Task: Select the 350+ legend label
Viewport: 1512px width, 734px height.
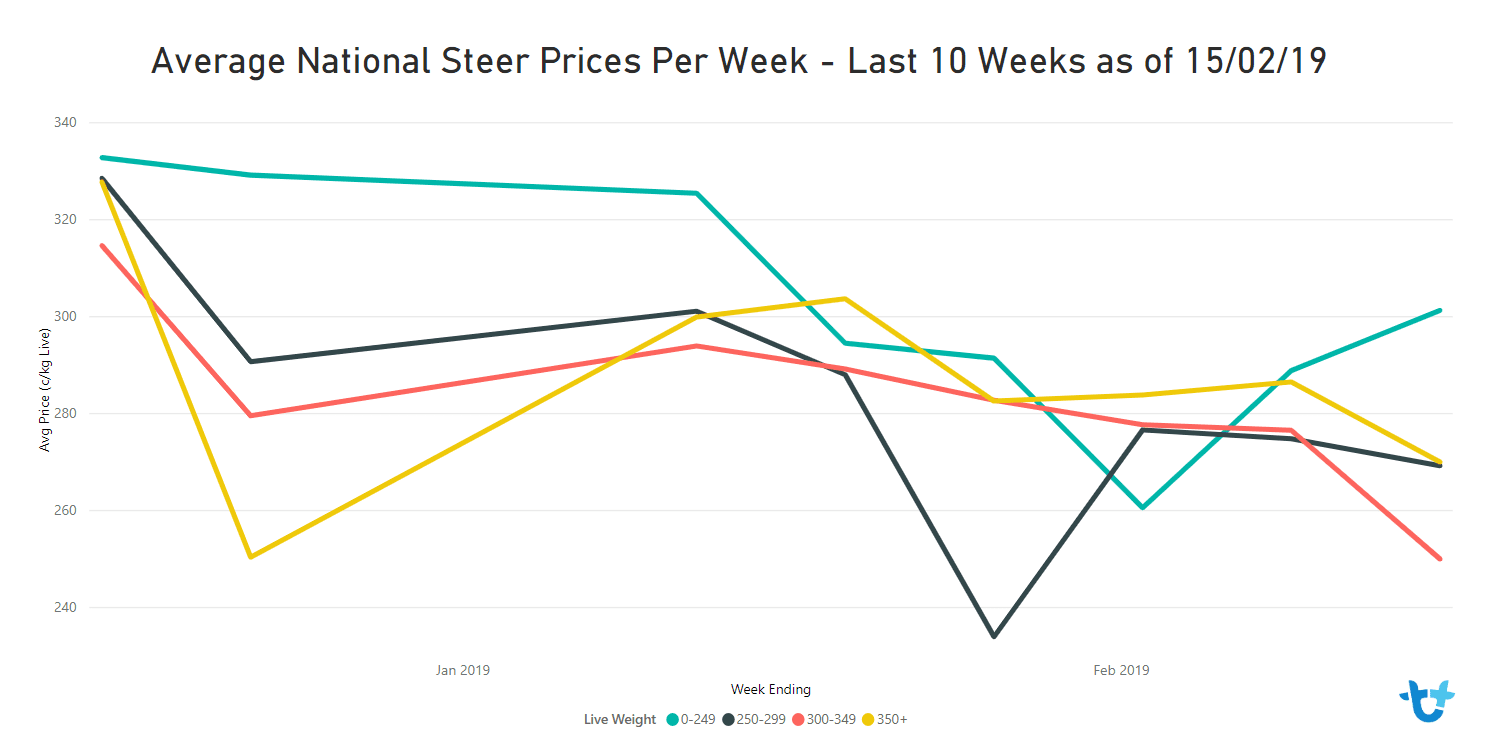Action: [892, 719]
